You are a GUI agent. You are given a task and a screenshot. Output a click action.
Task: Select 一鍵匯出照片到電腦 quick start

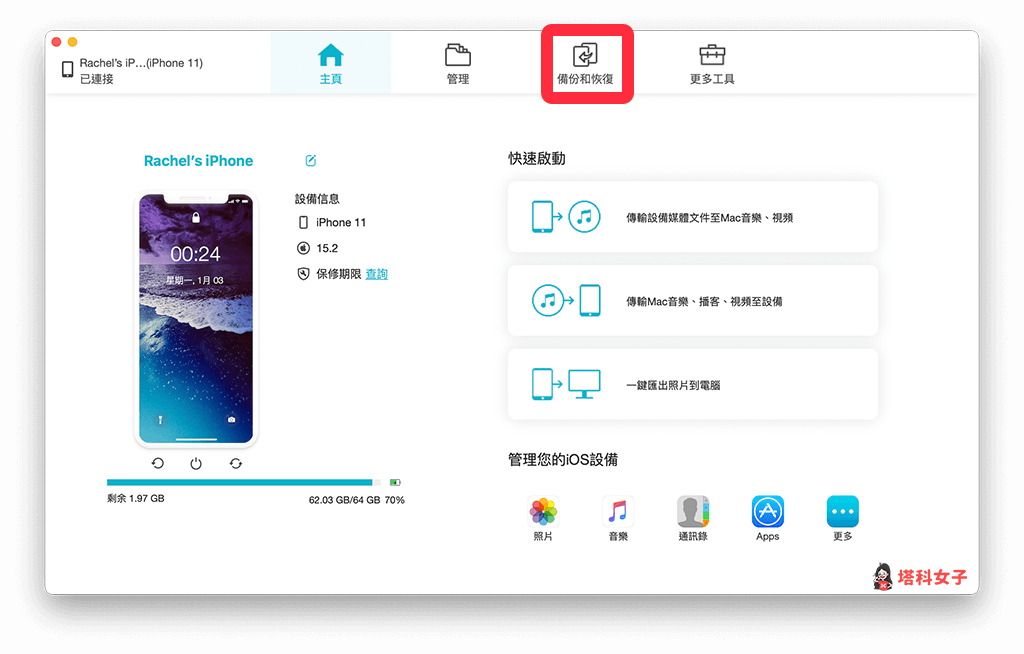coord(693,384)
